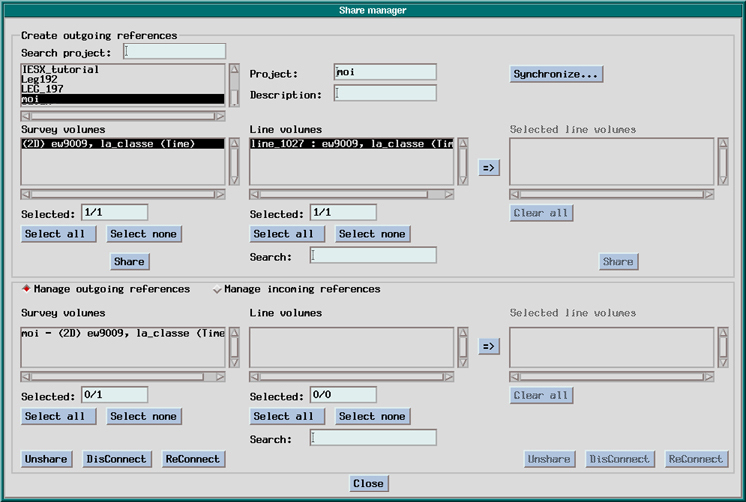Click upper Survey volumes Selected field 1/1
Image resolution: width=746 pixels, height=502 pixels.
click(x=115, y=212)
